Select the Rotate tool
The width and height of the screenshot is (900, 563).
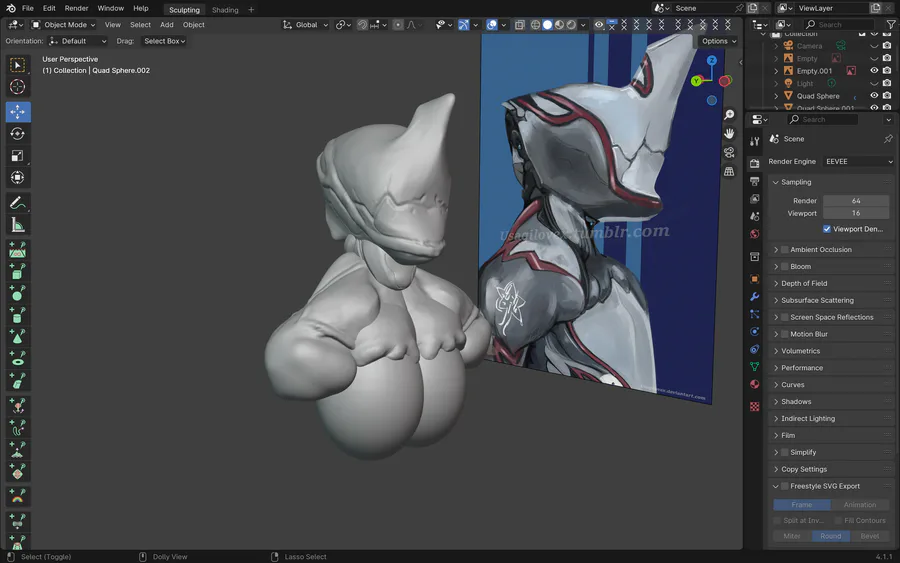[x=18, y=134]
